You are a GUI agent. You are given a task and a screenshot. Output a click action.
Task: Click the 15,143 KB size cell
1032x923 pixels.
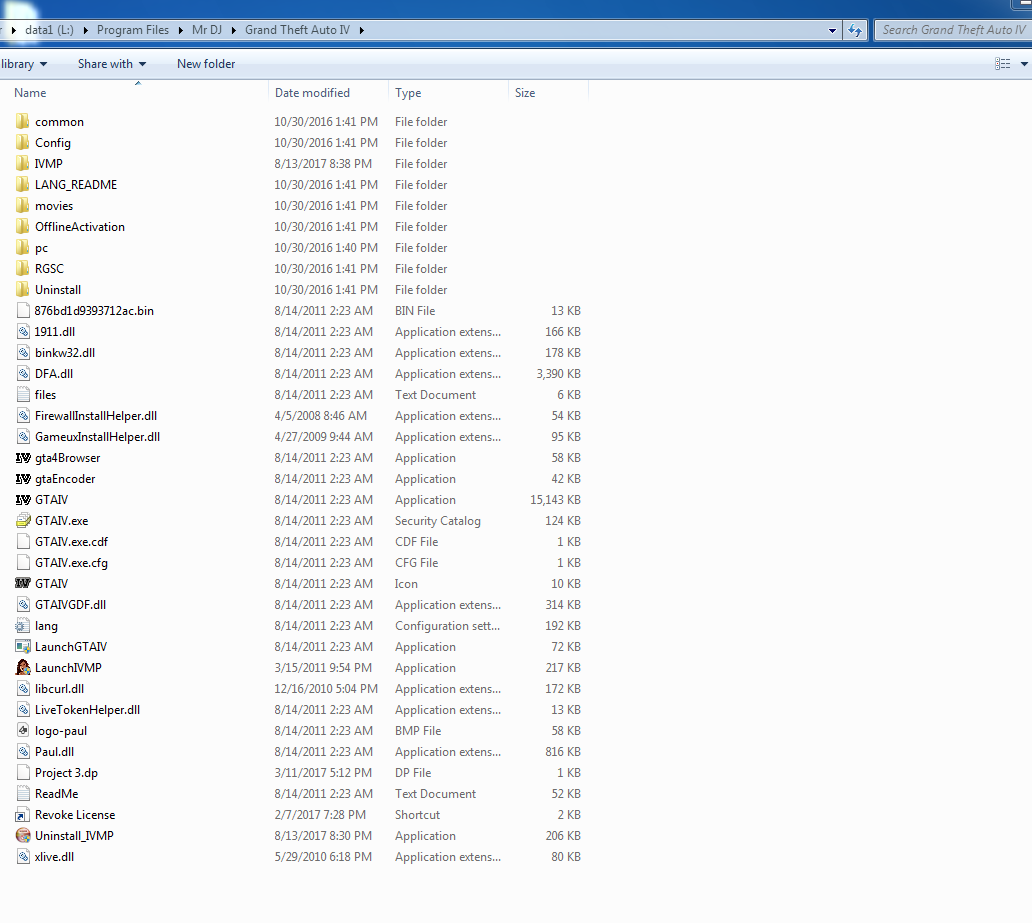click(555, 500)
